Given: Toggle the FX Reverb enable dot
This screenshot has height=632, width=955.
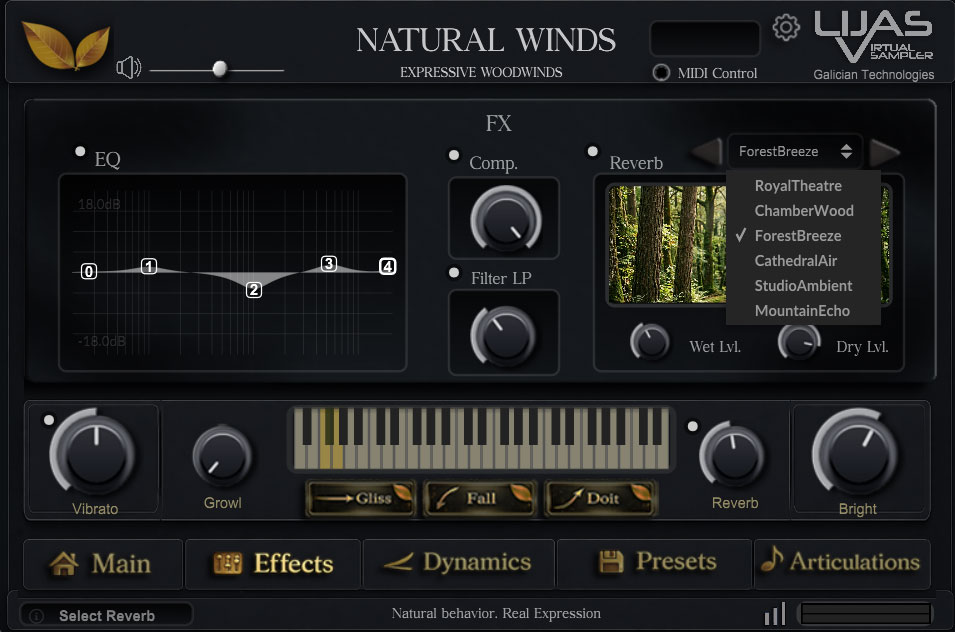Looking at the screenshot, I should click(x=593, y=151).
